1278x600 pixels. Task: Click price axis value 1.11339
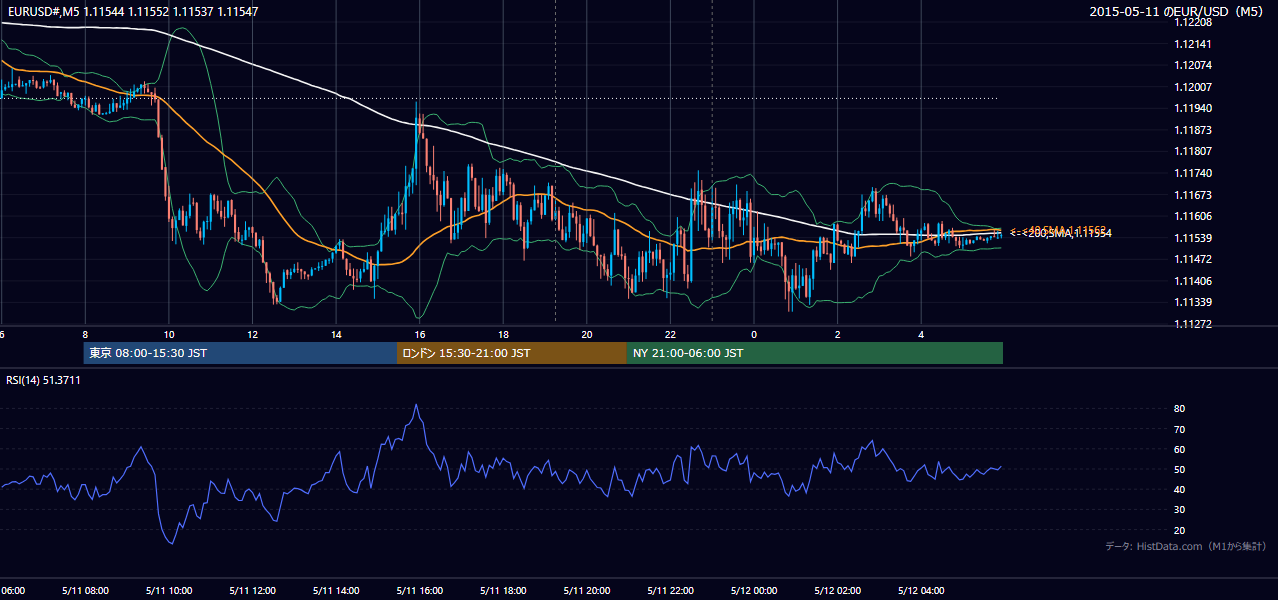point(1193,302)
